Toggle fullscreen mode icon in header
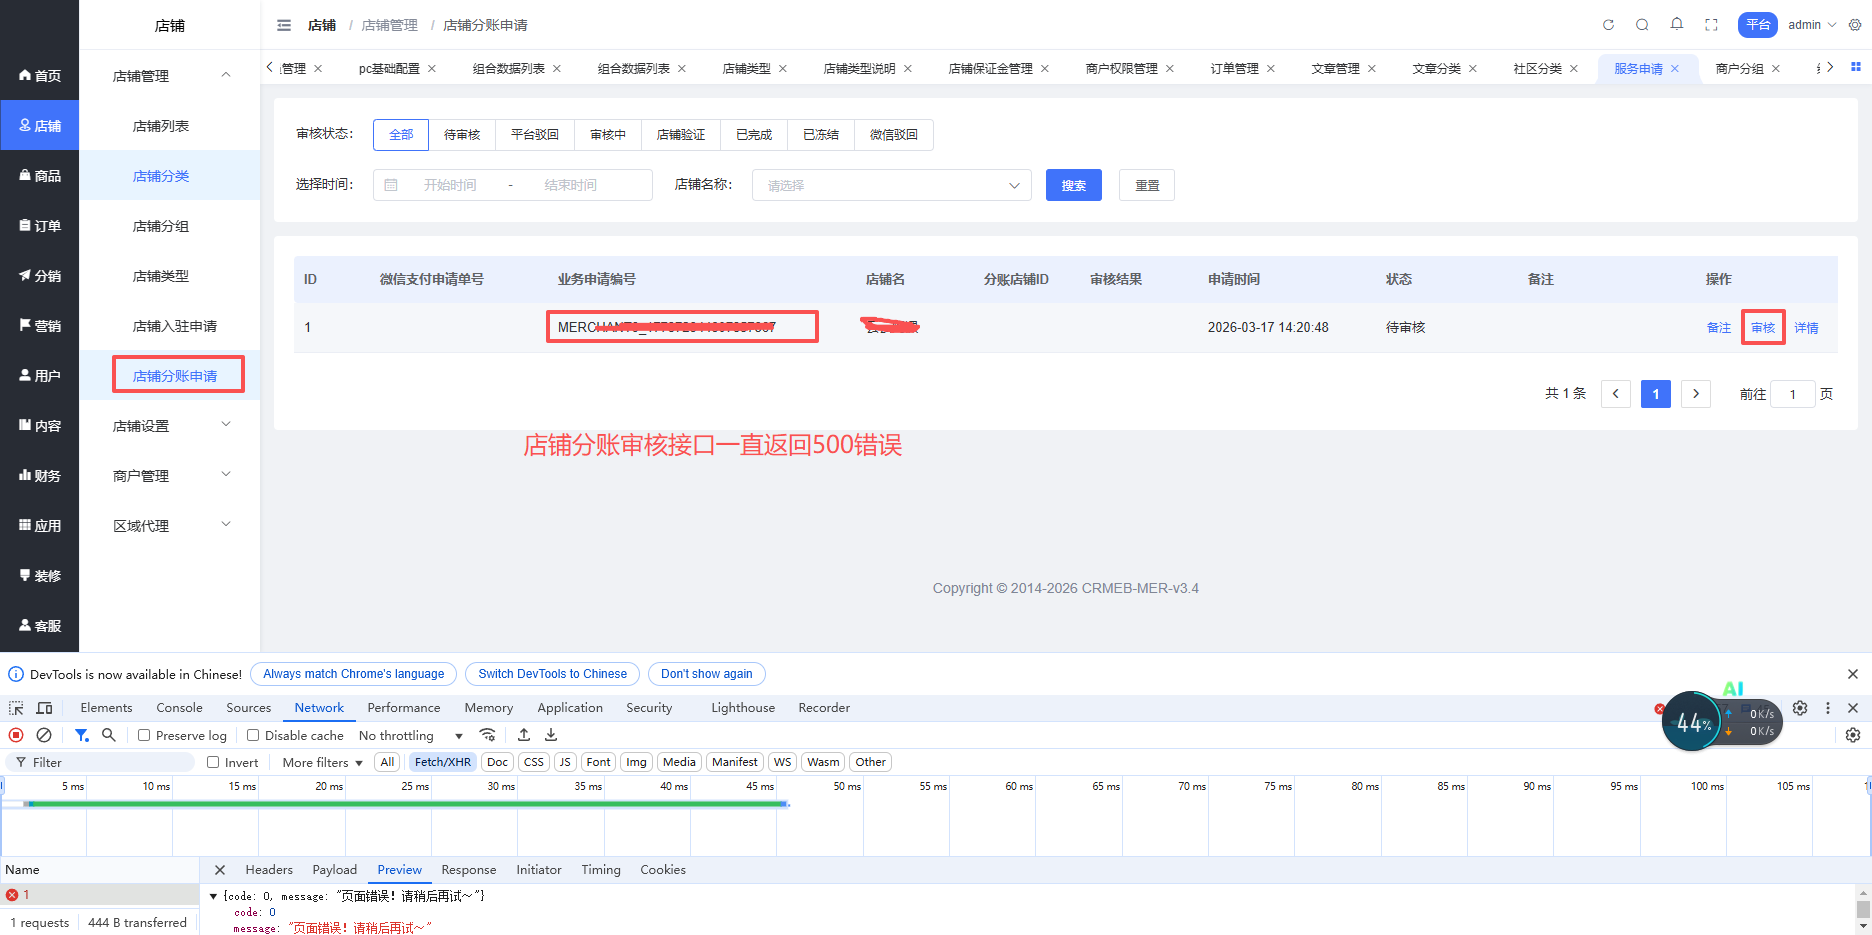Viewport: 1872px width, 935px height. pyautogui.click(x=1711, y=25)
